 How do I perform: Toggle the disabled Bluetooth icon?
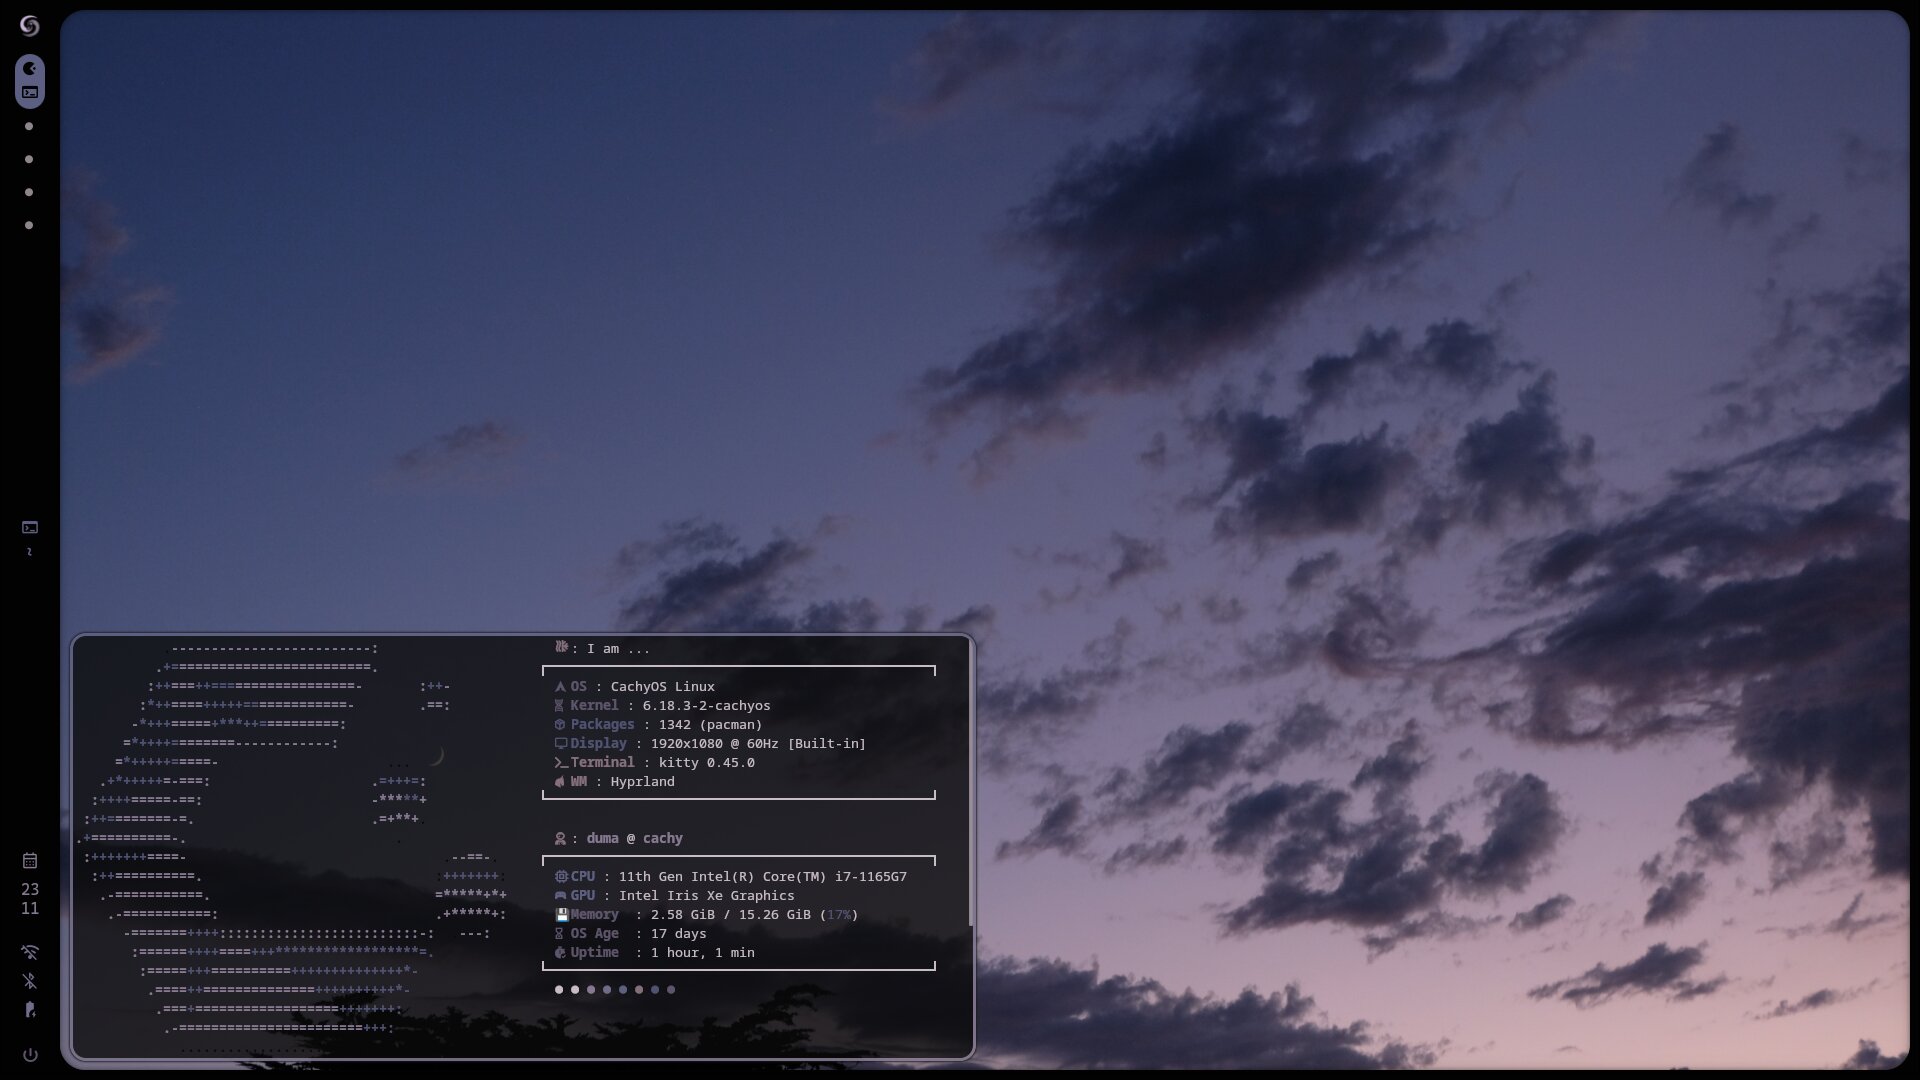[x=30, y=981]
